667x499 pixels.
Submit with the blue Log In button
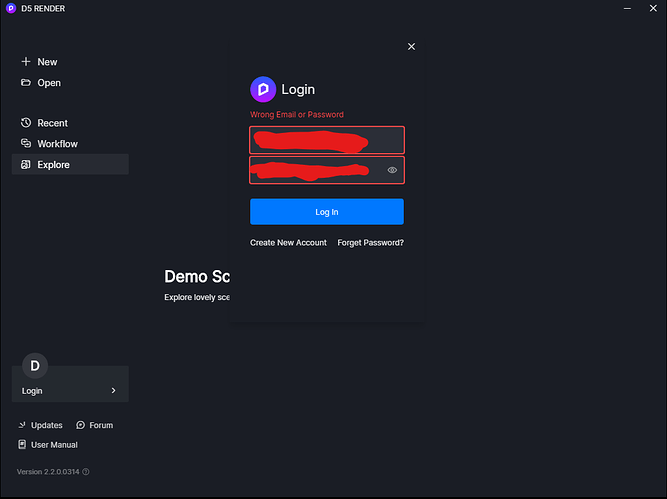(x=327, y=211)
